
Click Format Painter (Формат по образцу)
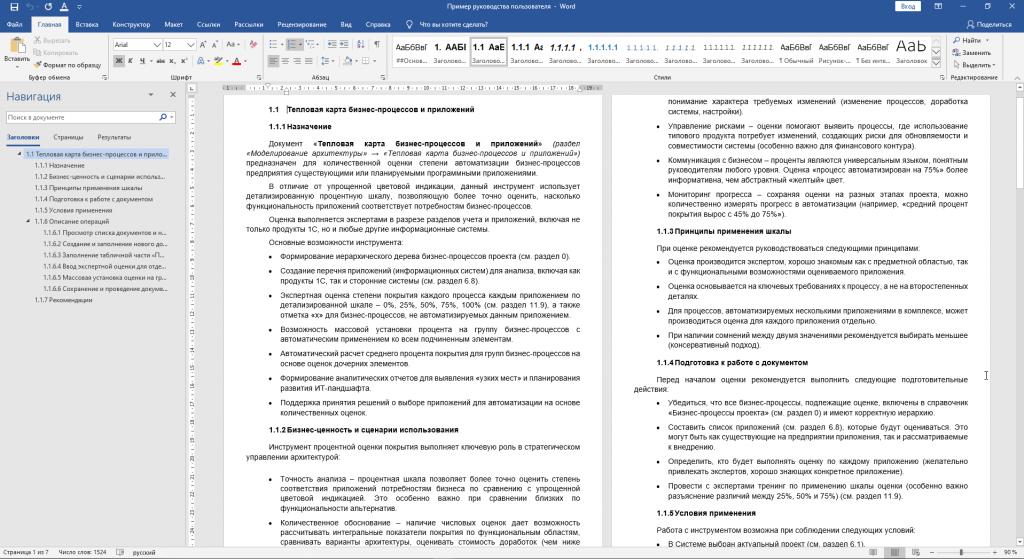68,65
